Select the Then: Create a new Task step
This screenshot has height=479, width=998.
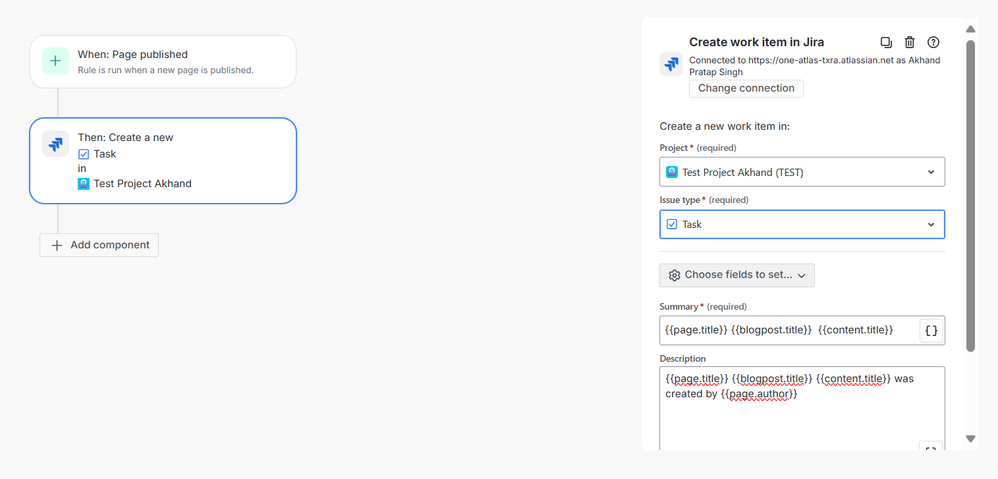163,161
